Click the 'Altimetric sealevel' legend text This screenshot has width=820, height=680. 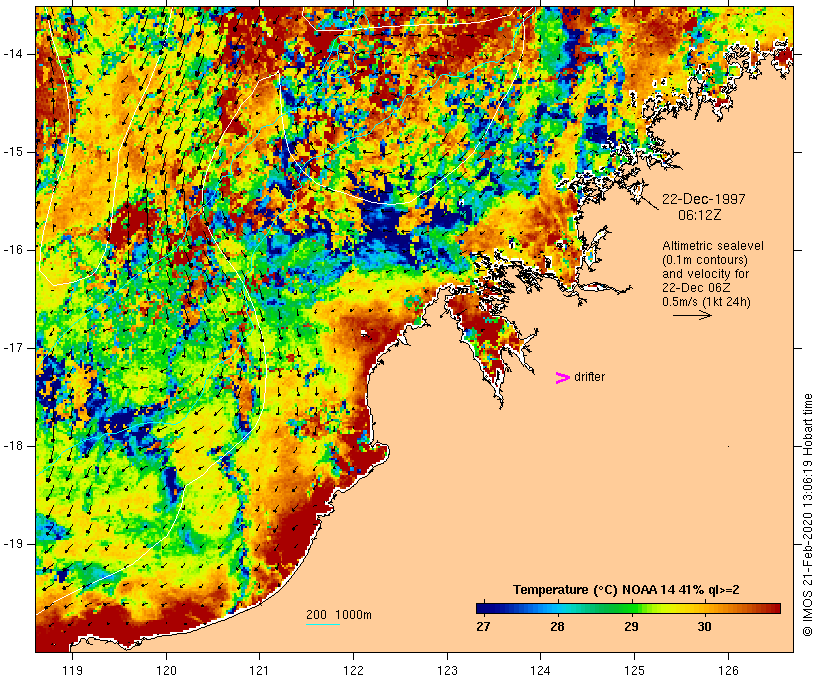pyautogui.click(x=705, y=246)
